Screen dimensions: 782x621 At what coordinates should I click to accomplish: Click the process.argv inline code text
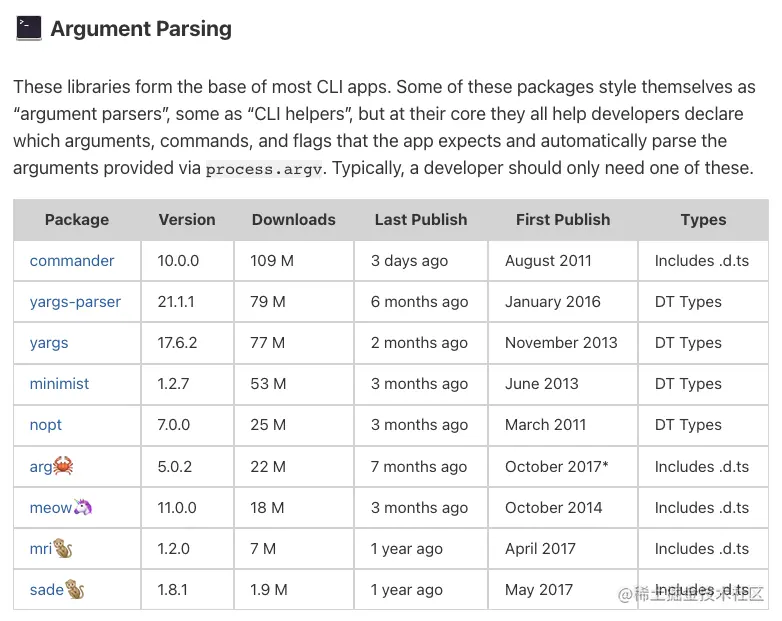[x=266, y=169]
